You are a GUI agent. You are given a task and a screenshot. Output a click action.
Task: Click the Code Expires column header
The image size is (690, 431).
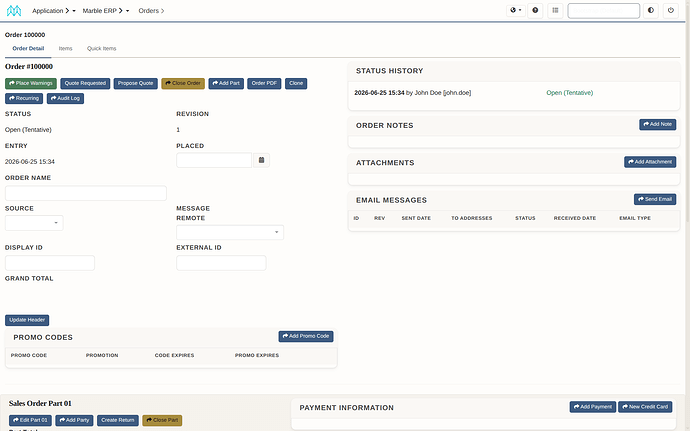click(x=174, y=355)
